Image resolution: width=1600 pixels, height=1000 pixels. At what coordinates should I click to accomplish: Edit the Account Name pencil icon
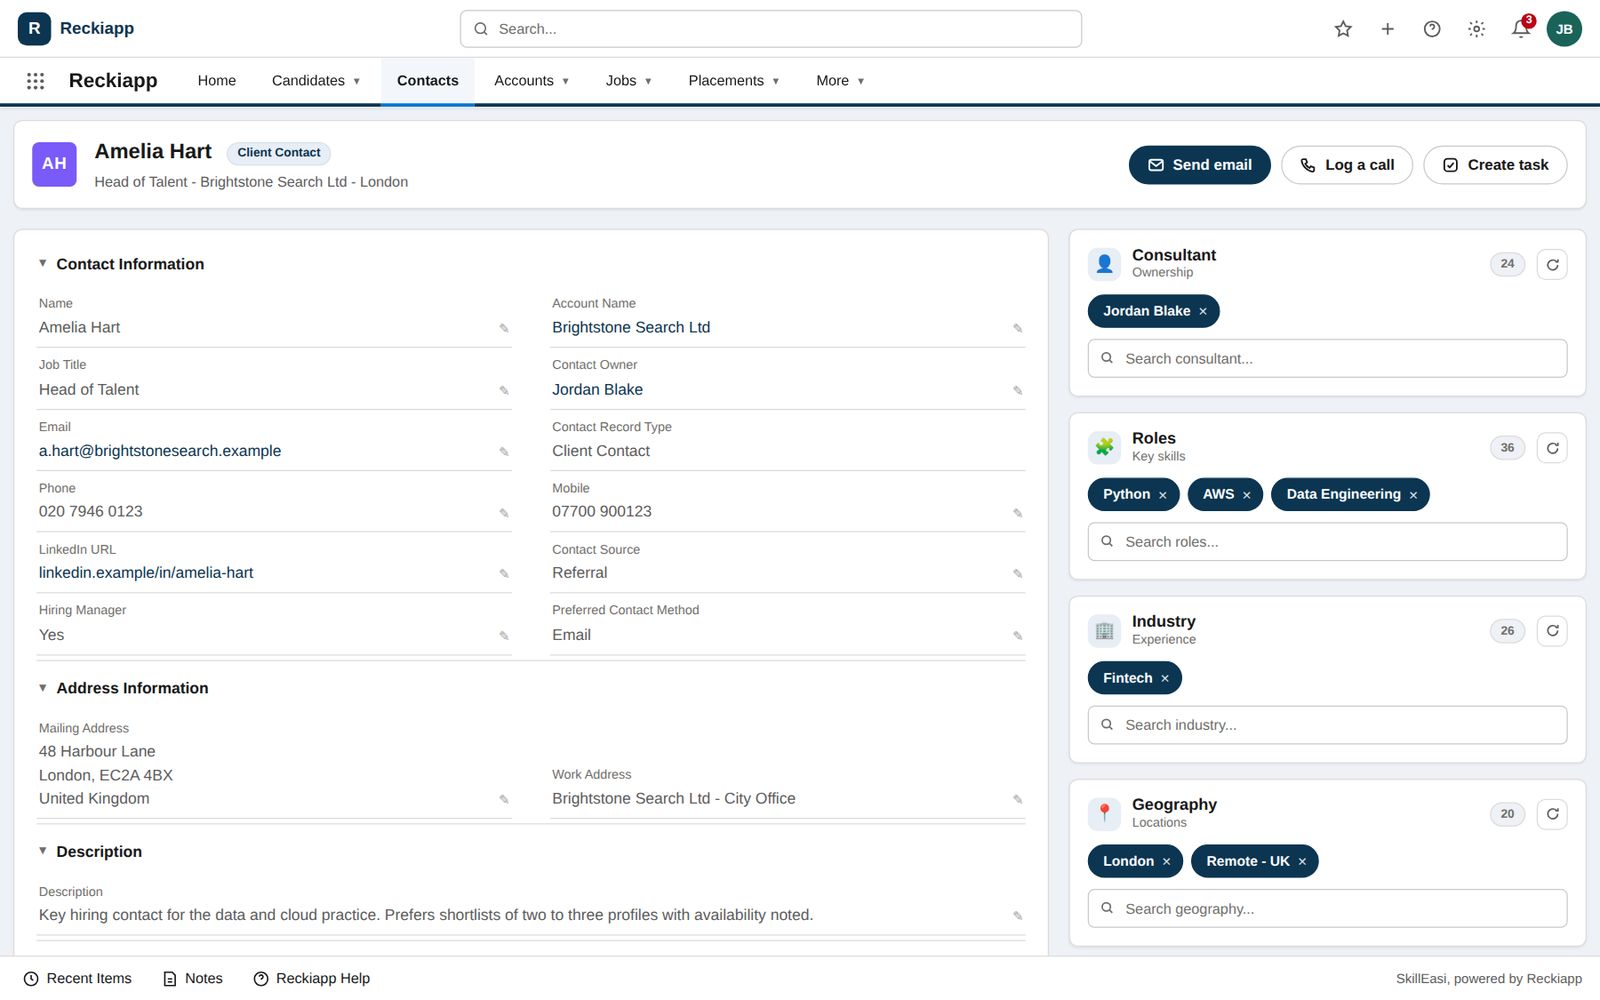(x=1018, y=328)
